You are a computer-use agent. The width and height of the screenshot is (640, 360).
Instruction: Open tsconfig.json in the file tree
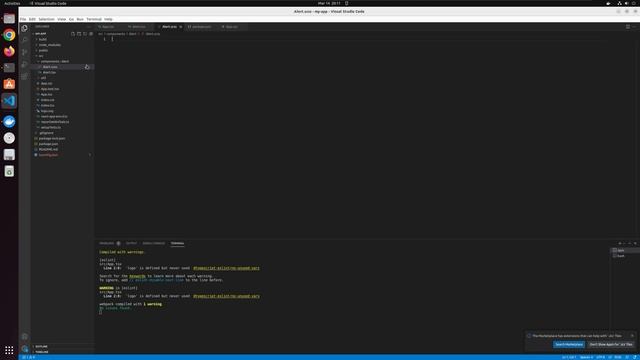tap(48, 155)
